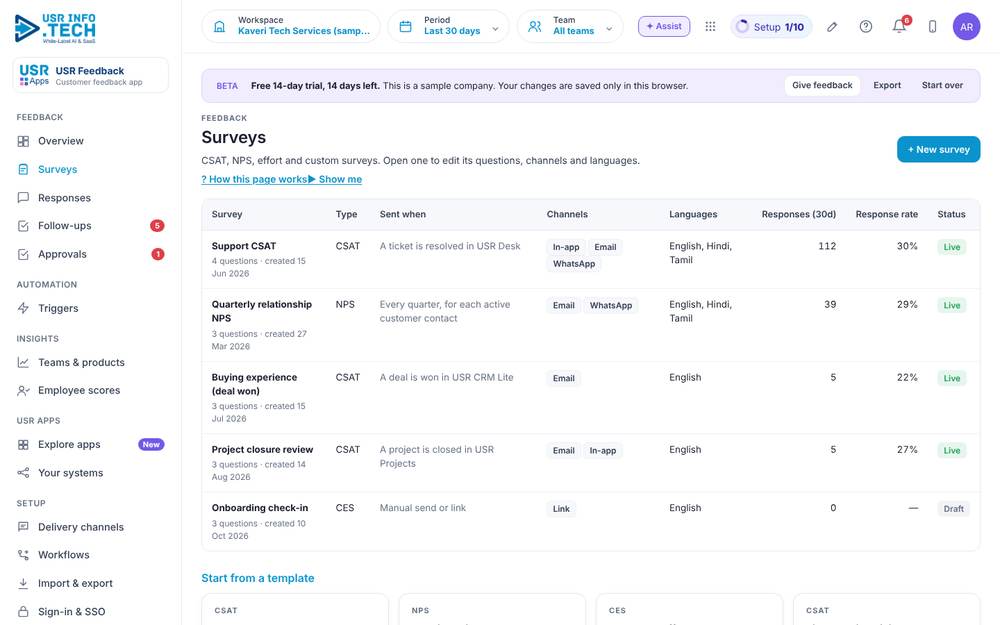Click Give feedback in the beta banner

point(822,85)
